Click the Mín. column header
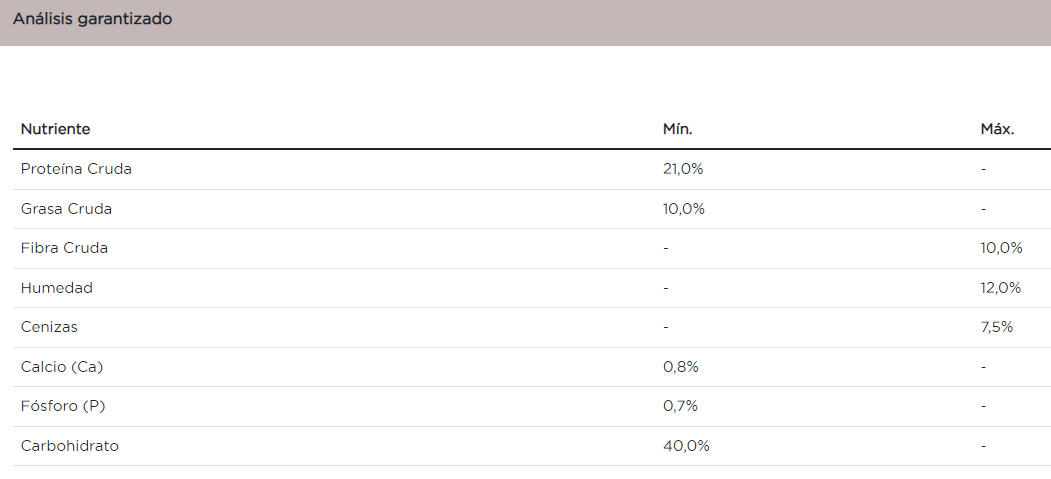 tap(677, 129)
